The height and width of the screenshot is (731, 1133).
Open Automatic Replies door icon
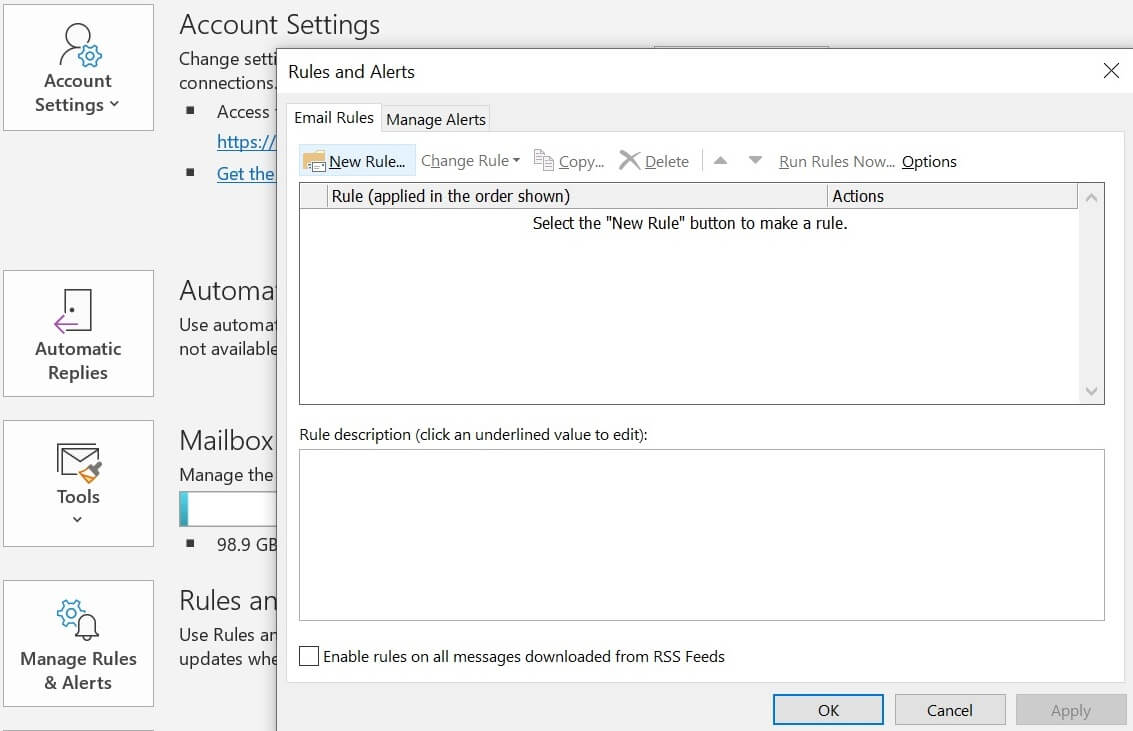[x=73, y=311]
